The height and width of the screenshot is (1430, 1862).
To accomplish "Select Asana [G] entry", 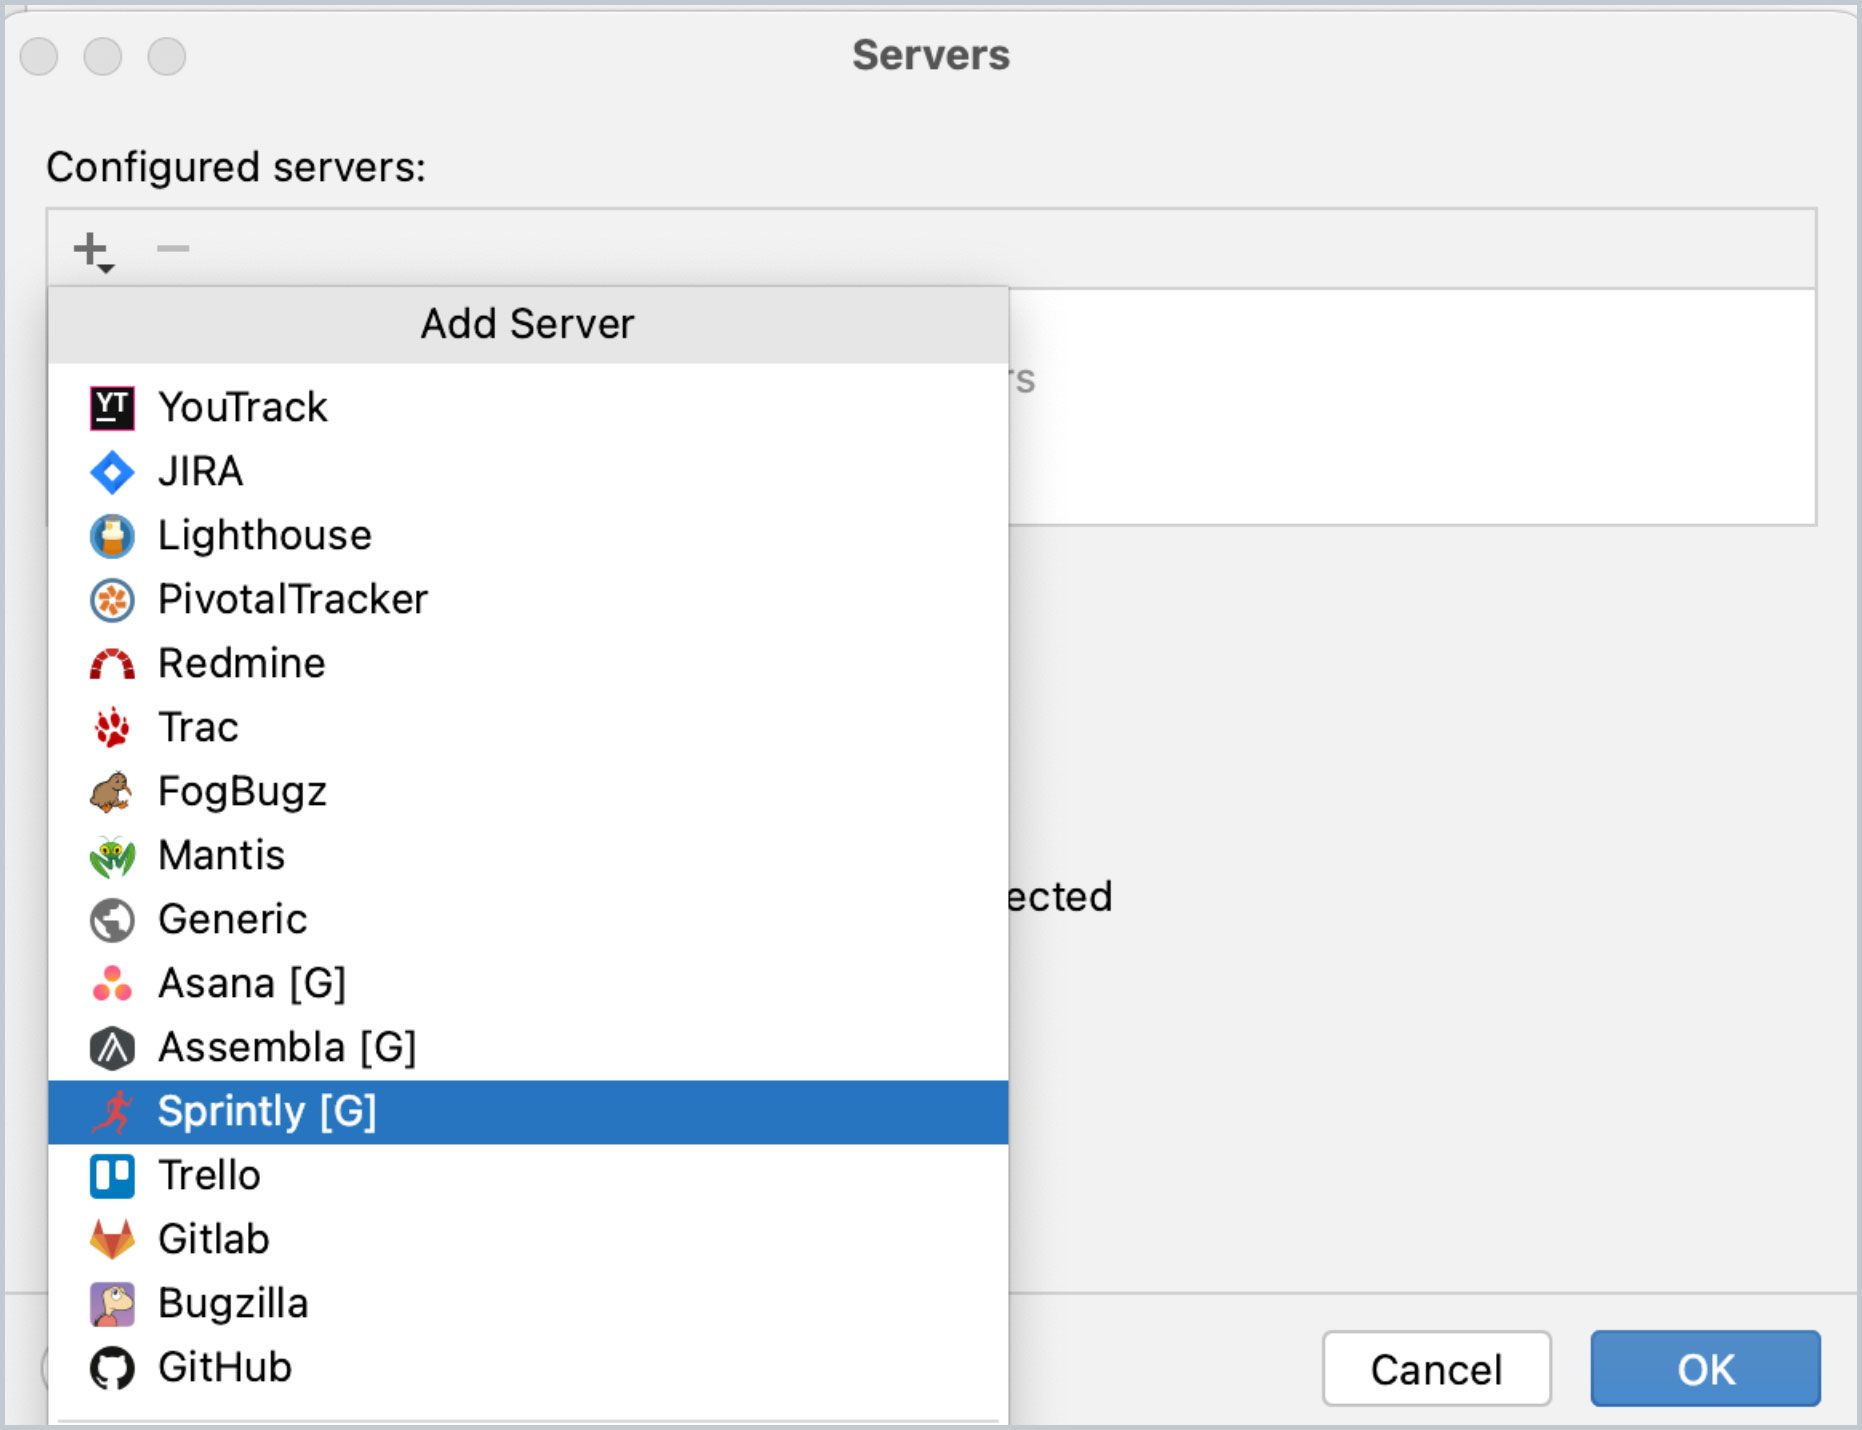I will tap(528, 984).
